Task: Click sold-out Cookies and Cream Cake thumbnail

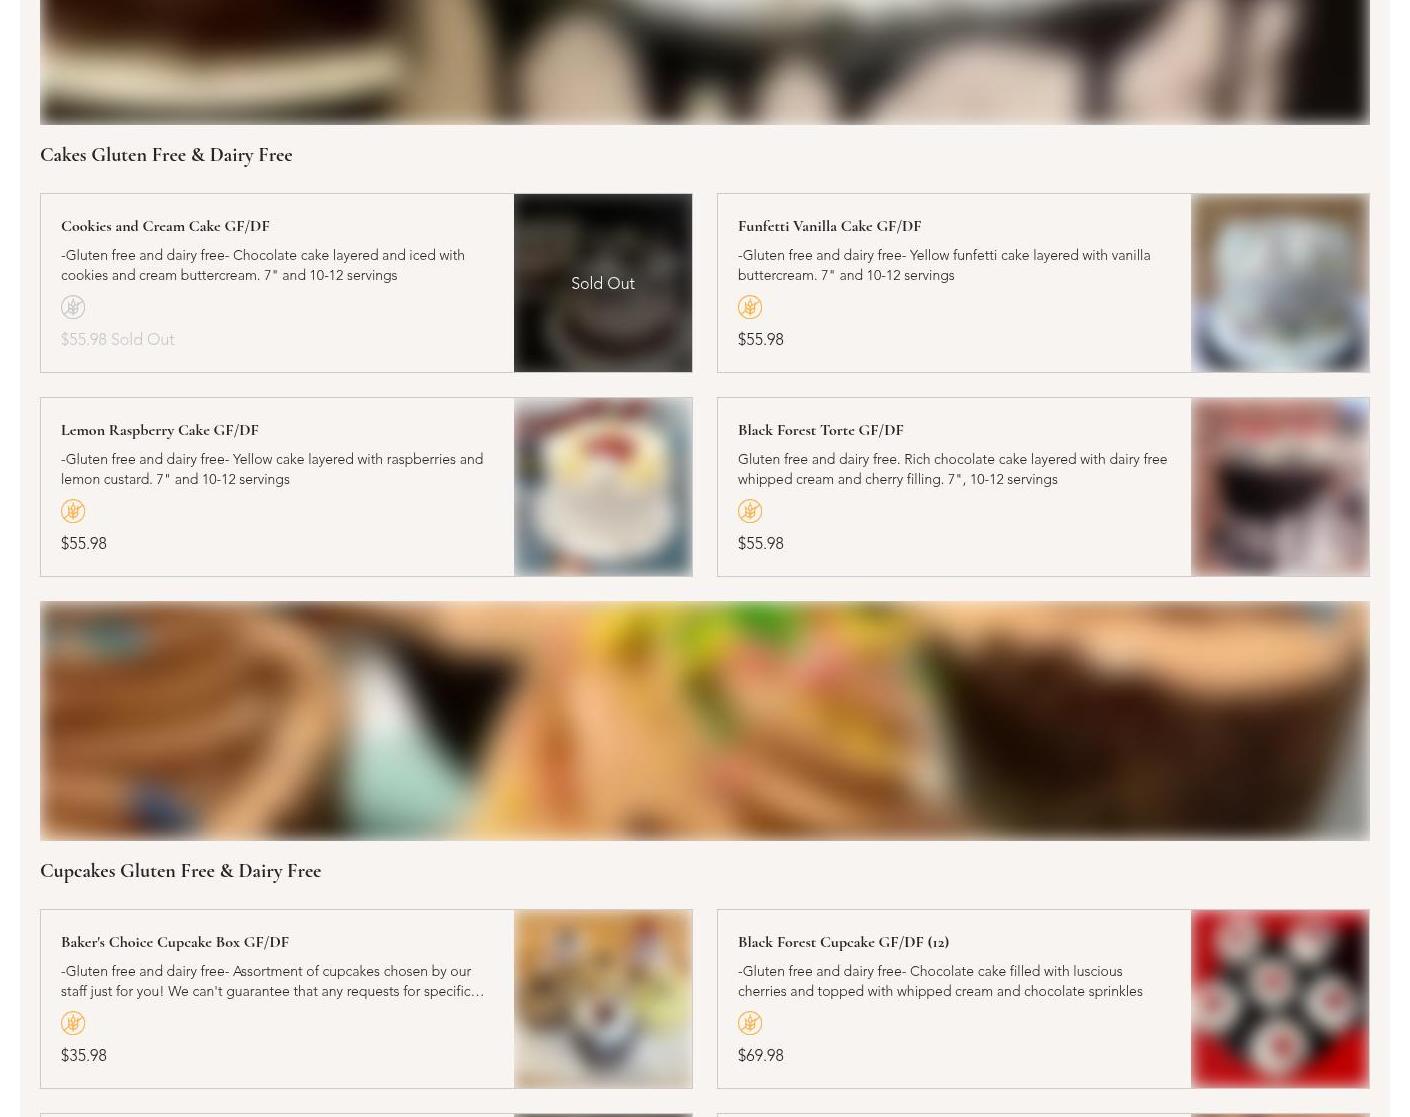Action: click(603, 283)
